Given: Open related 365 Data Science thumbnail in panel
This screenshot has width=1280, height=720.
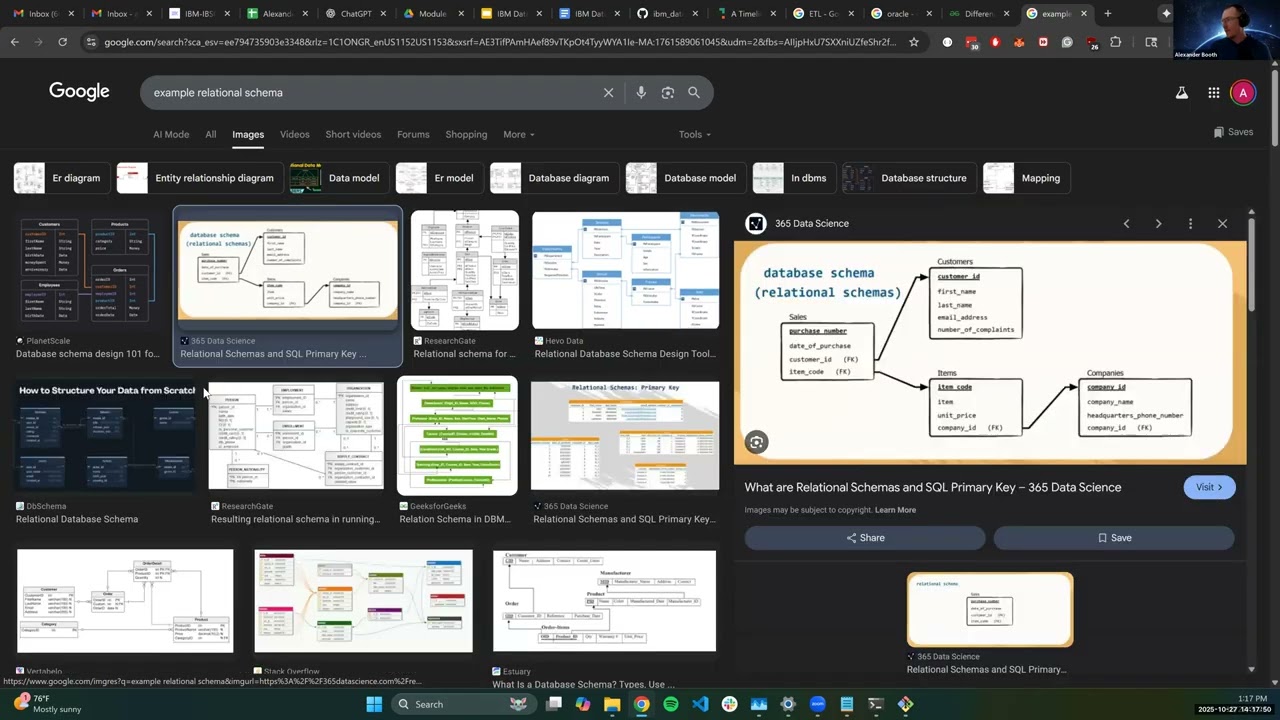Looking at the screenshot, I should pos(990,609).
